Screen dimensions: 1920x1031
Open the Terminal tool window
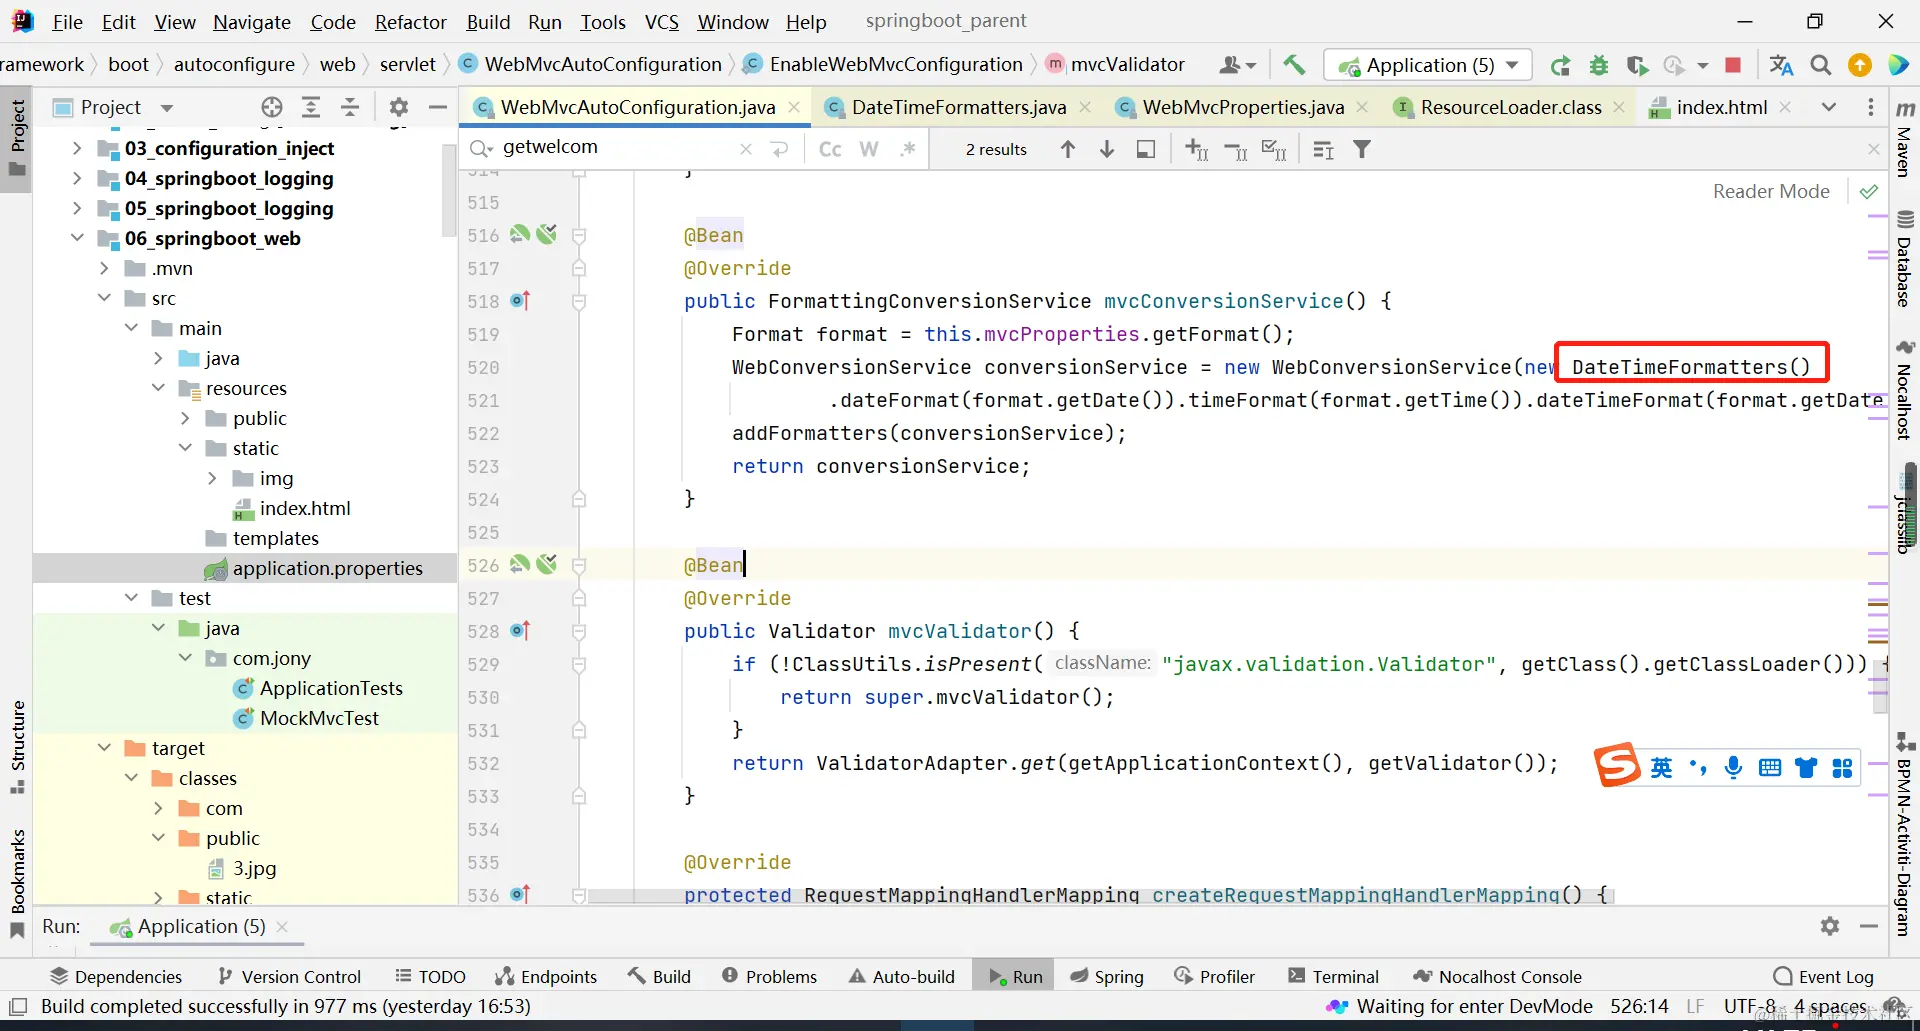pos(1333,976)
